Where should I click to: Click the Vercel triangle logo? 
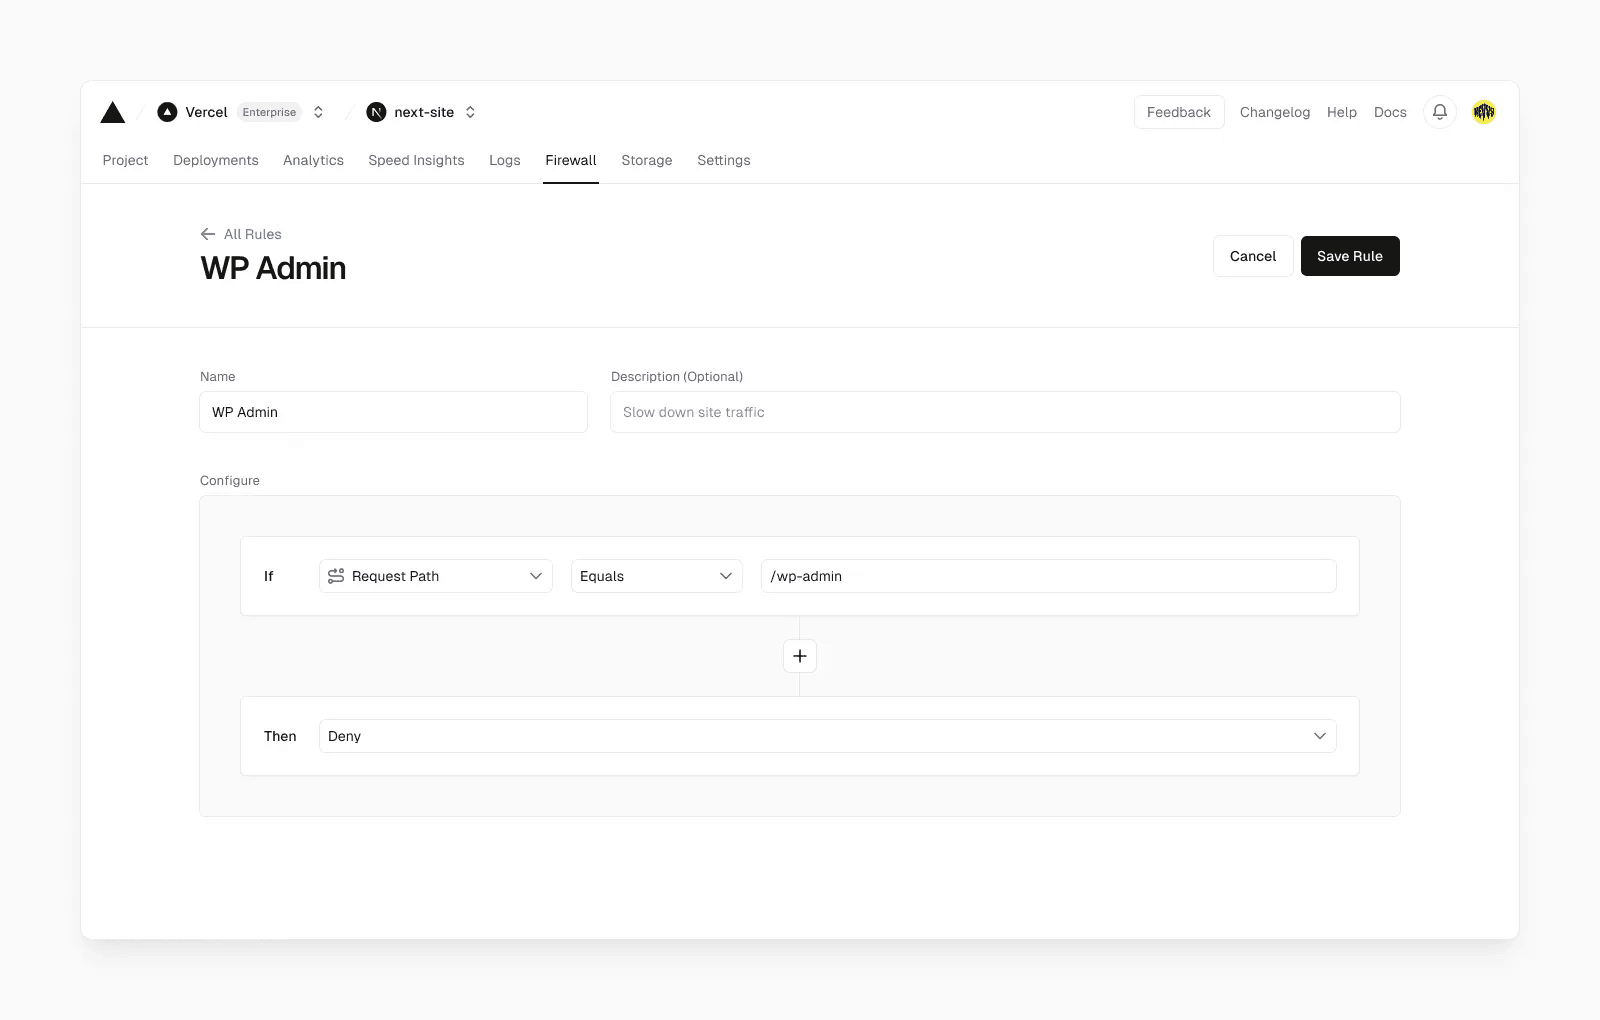coord(112,112)
